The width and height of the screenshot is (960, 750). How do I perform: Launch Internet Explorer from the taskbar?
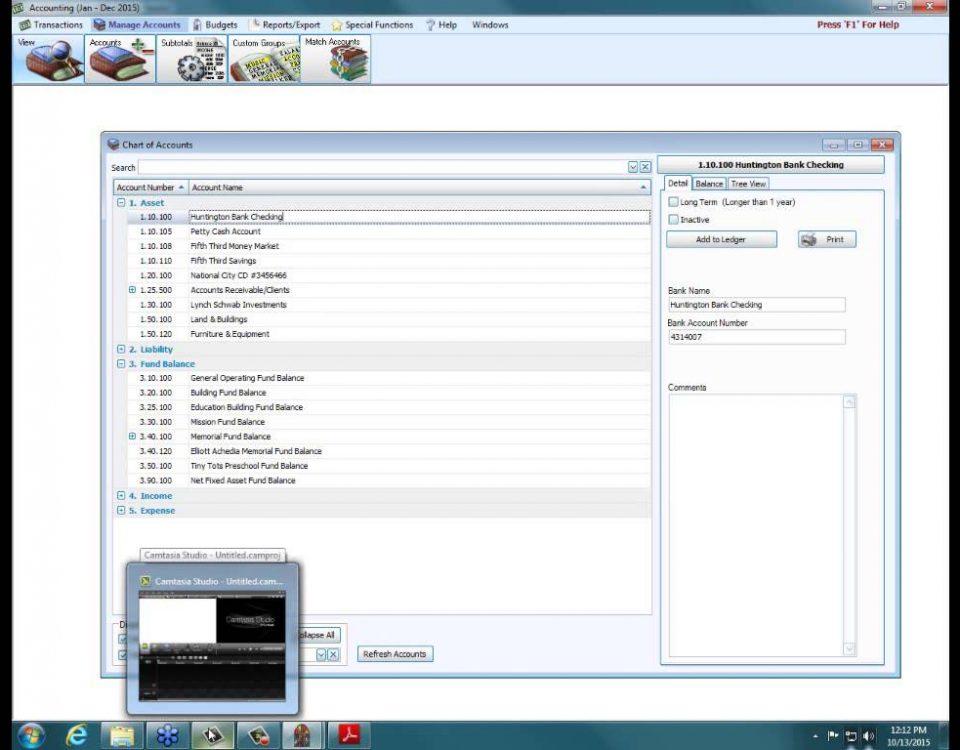click(x=77, y=735)
